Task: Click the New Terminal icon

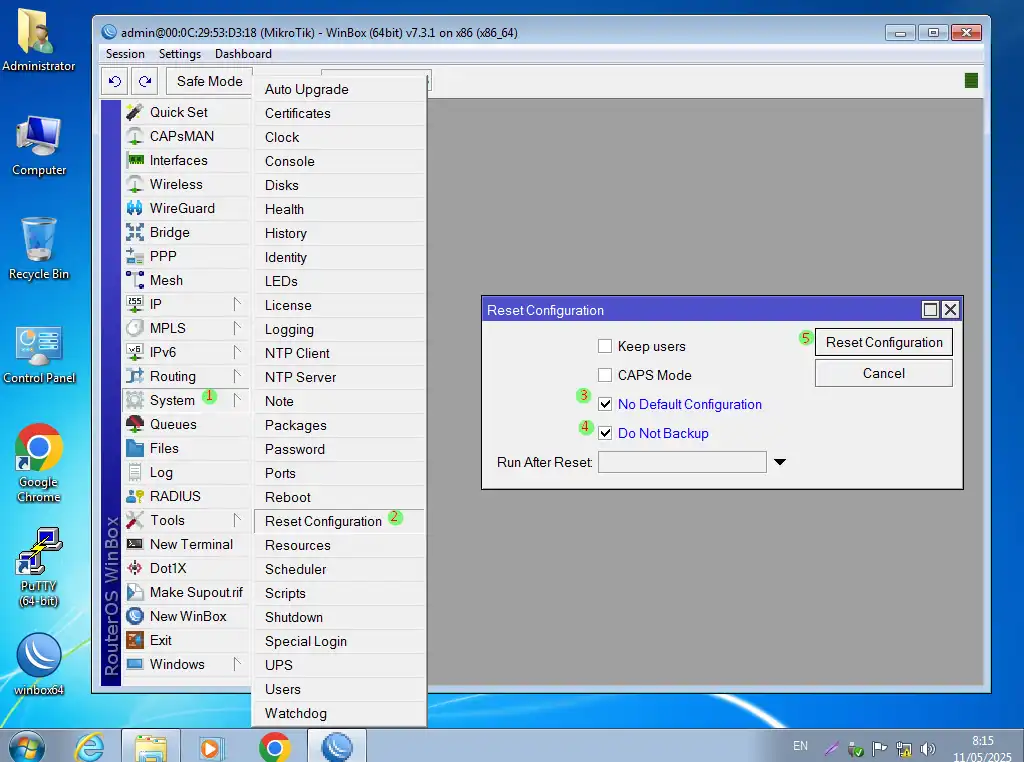Action: tap(135, 544)
